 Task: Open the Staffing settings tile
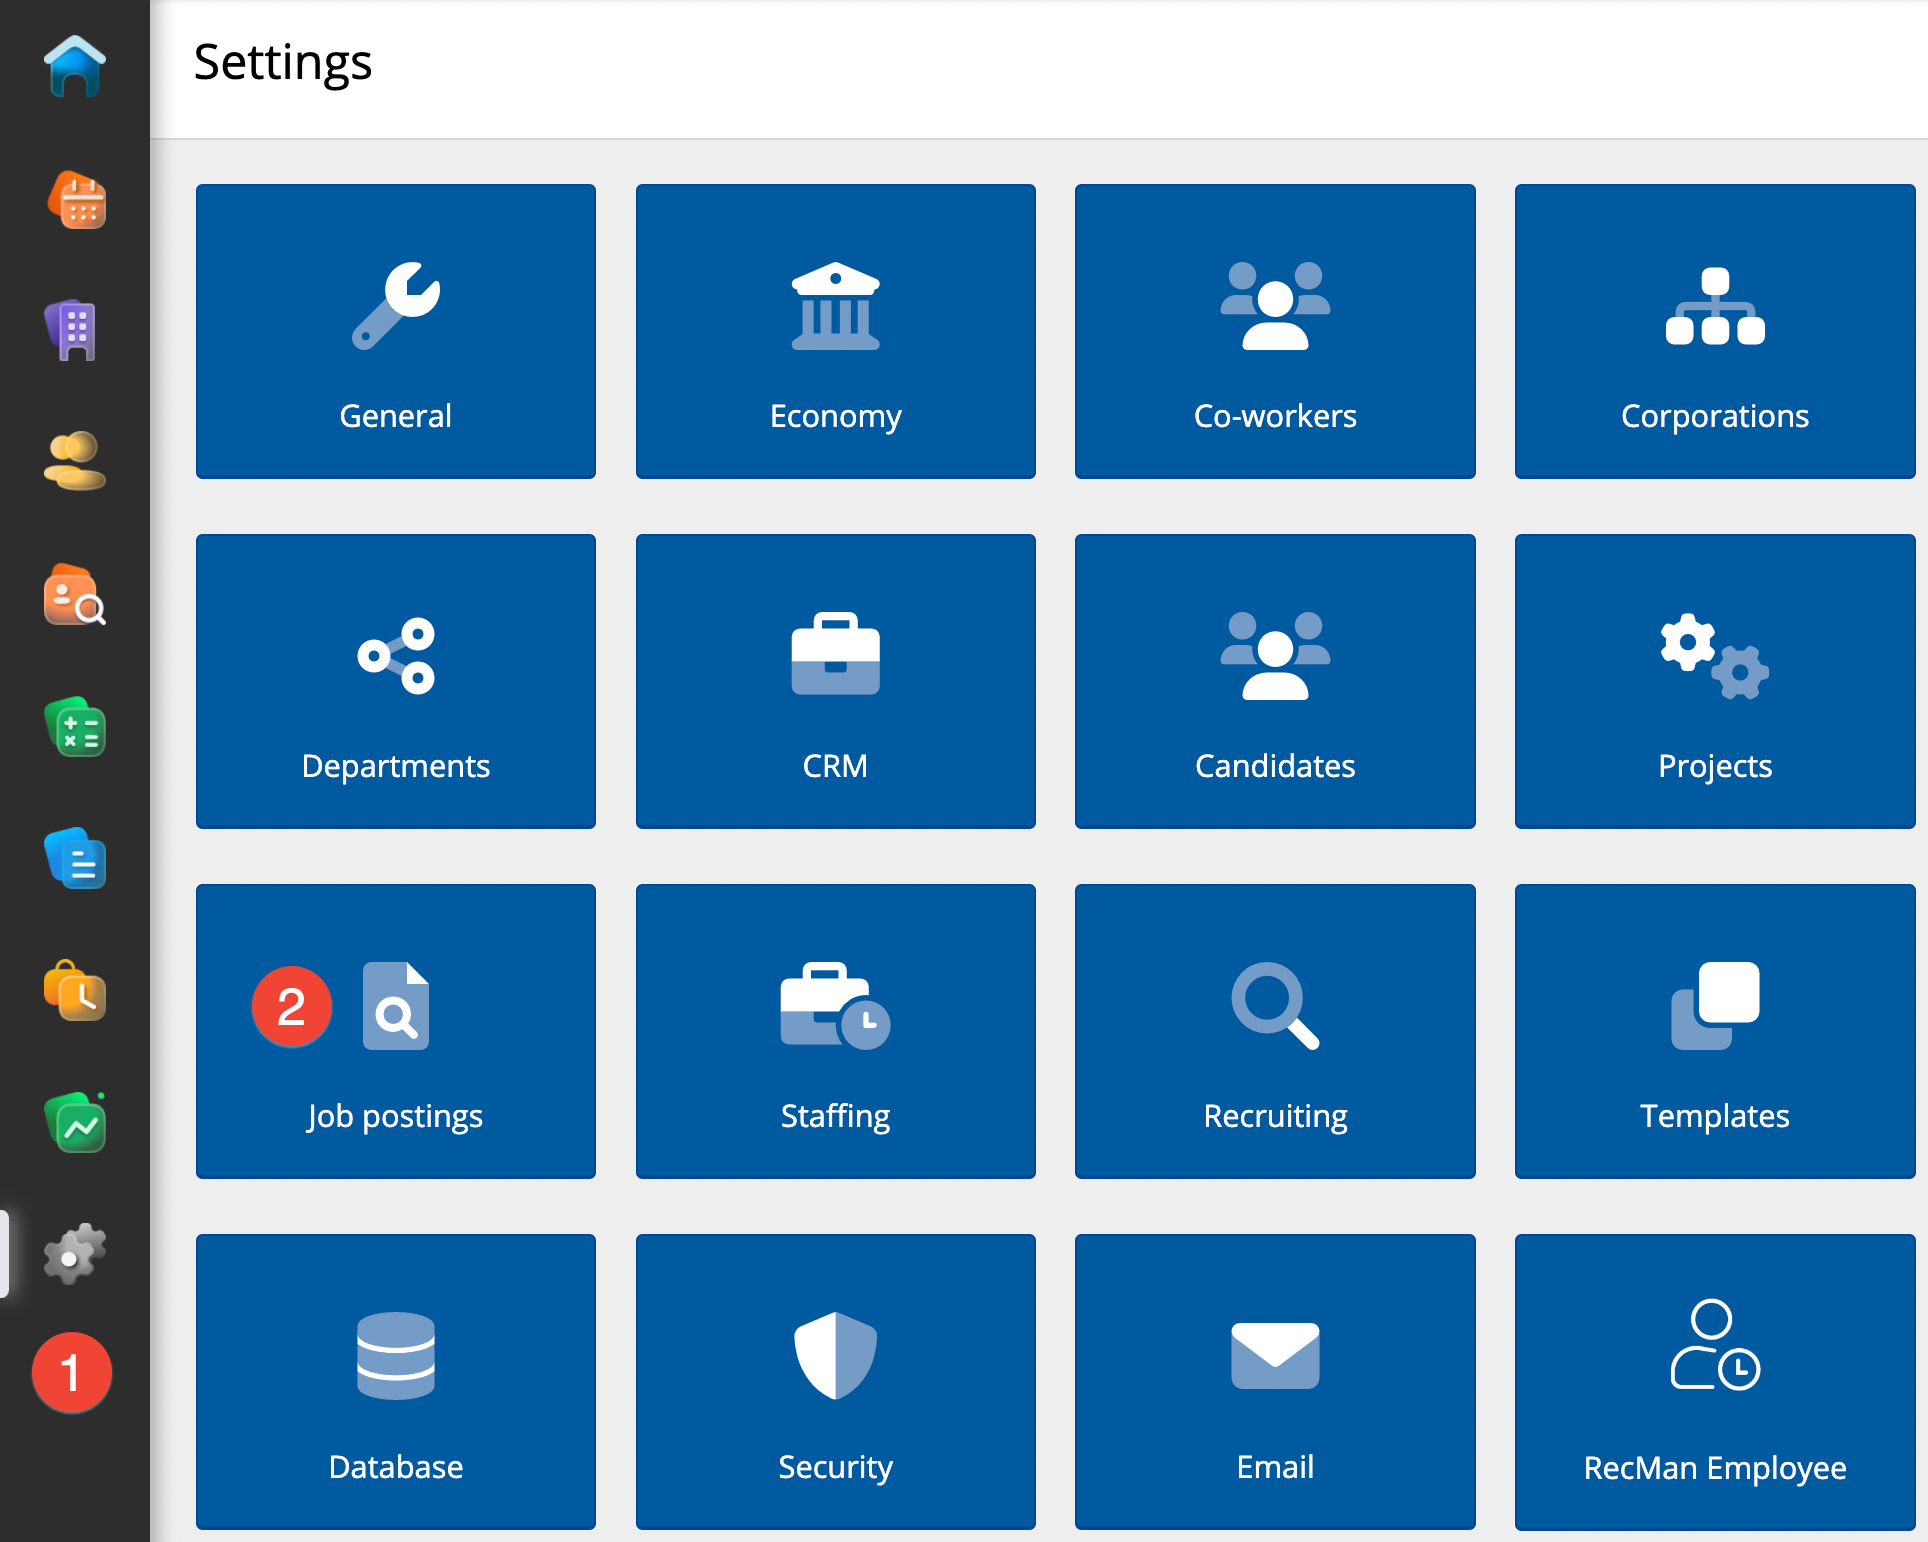pos(835,1031)
